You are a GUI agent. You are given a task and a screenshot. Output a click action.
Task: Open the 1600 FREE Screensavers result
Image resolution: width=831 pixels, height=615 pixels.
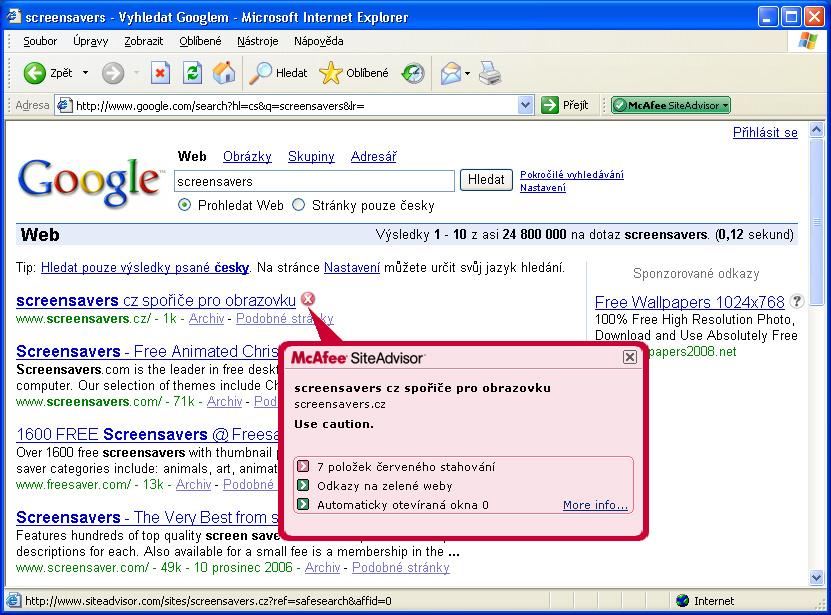point(147,434)
